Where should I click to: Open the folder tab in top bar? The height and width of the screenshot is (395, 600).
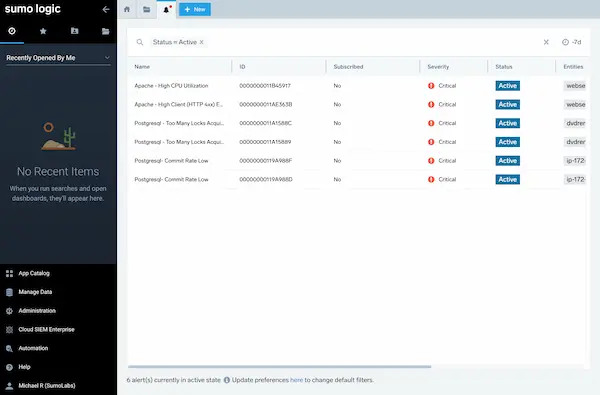(x=147, y=9)
